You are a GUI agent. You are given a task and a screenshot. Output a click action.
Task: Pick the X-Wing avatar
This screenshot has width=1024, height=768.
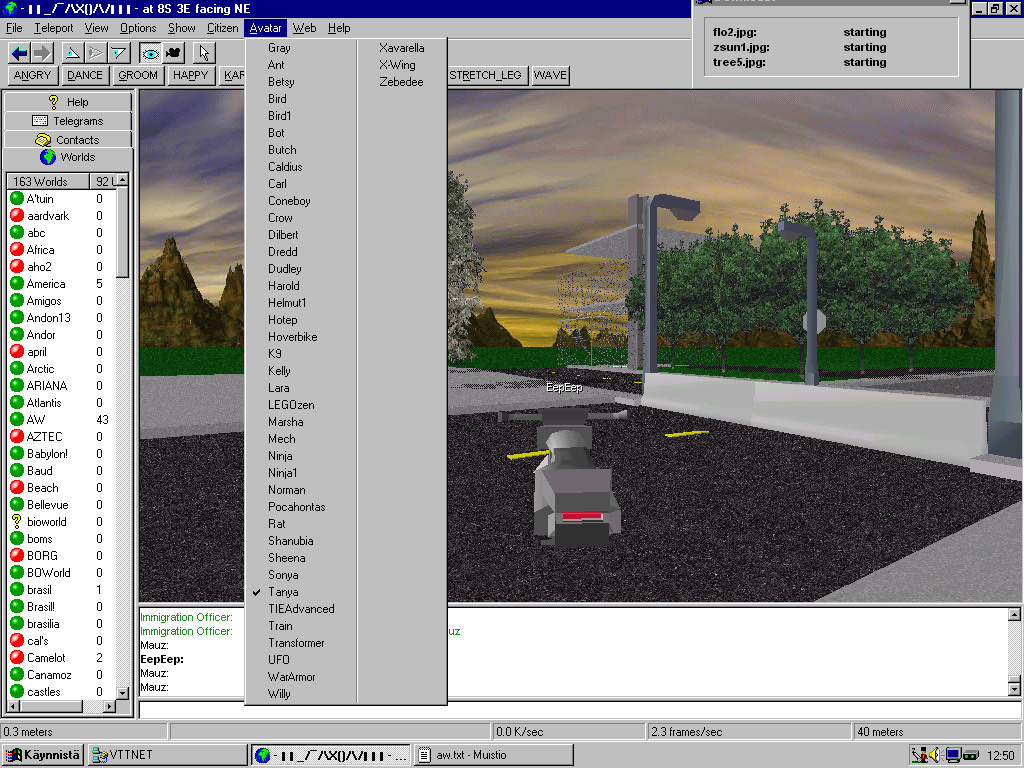click(397, 65)
